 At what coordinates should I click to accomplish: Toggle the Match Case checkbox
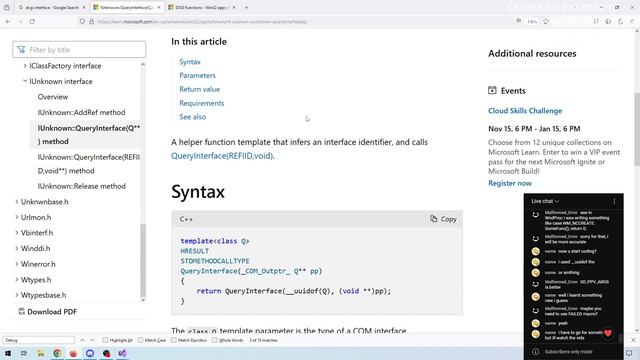(x=140, y=340)
